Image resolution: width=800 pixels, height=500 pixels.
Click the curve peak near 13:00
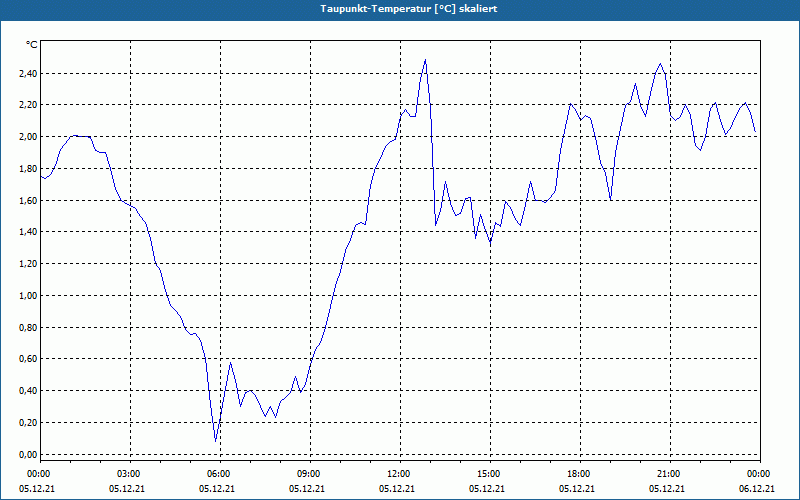pos(425,60)
